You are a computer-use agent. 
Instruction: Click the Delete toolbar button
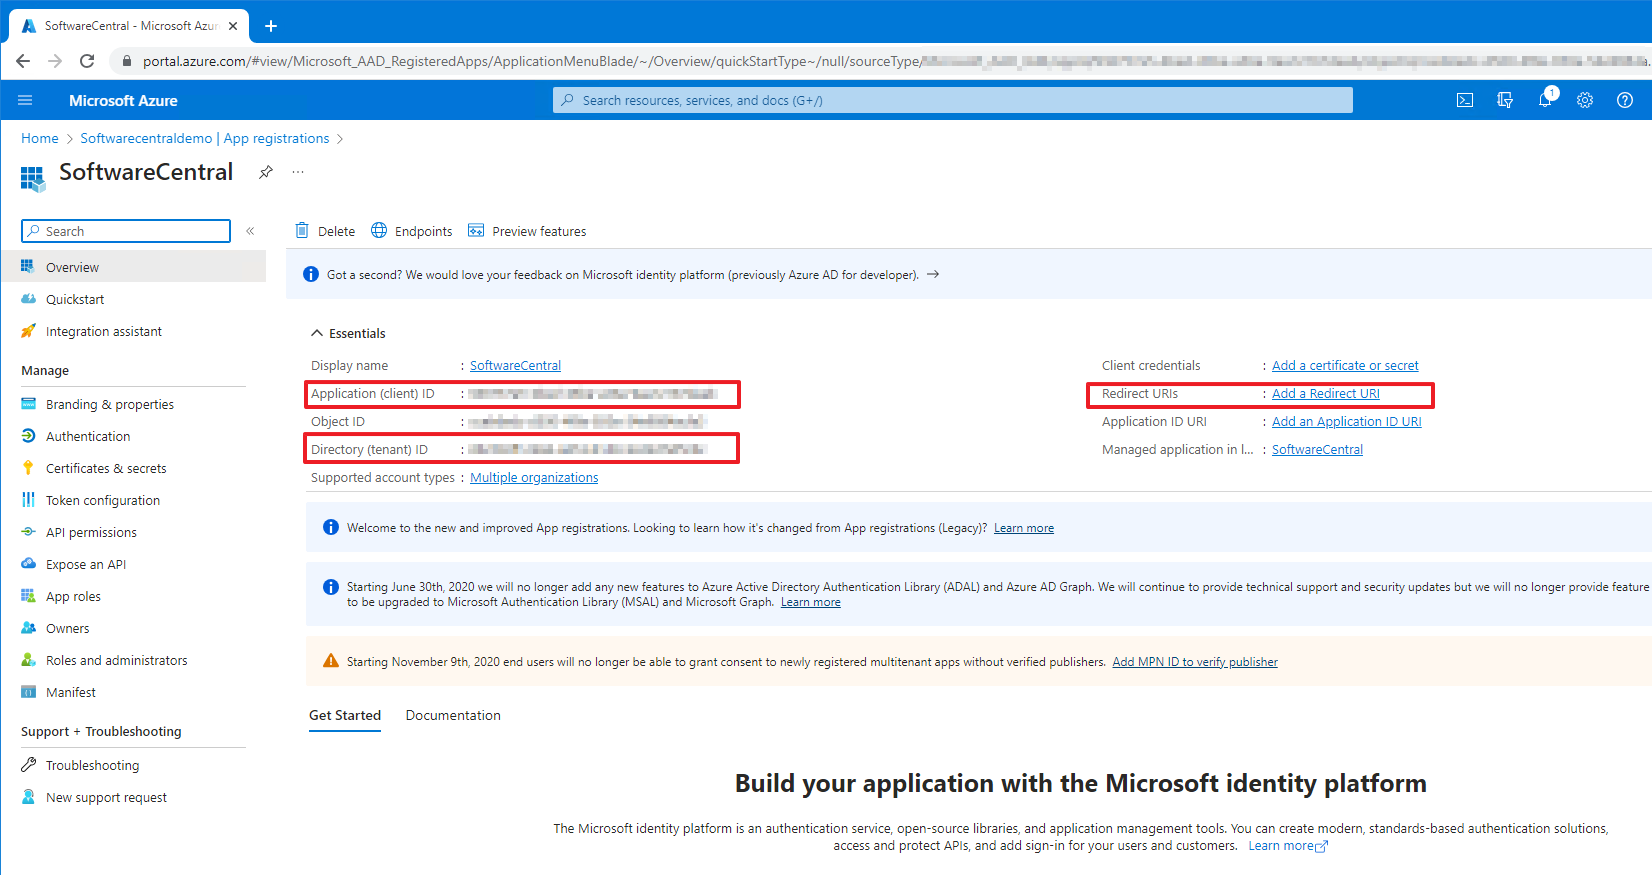(325, 231)
